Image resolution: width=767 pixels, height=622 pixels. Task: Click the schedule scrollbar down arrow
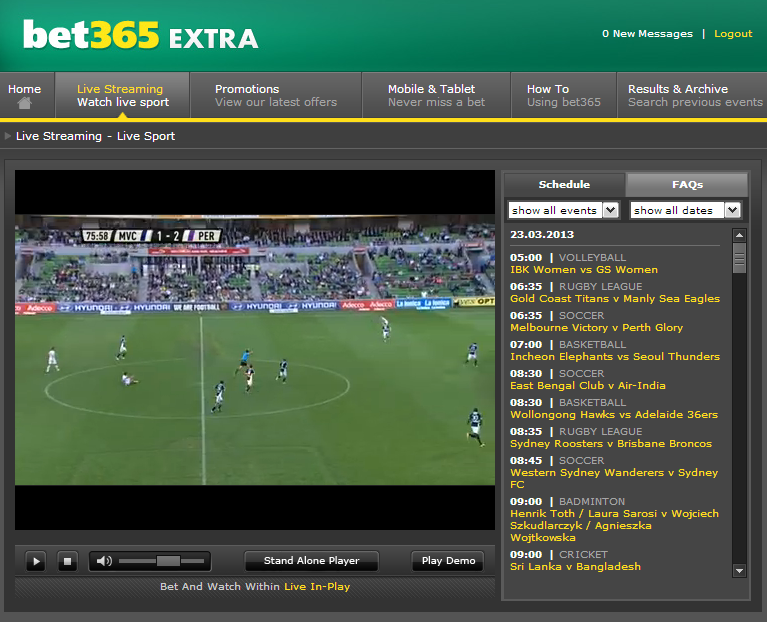click(x=739, y=571)
